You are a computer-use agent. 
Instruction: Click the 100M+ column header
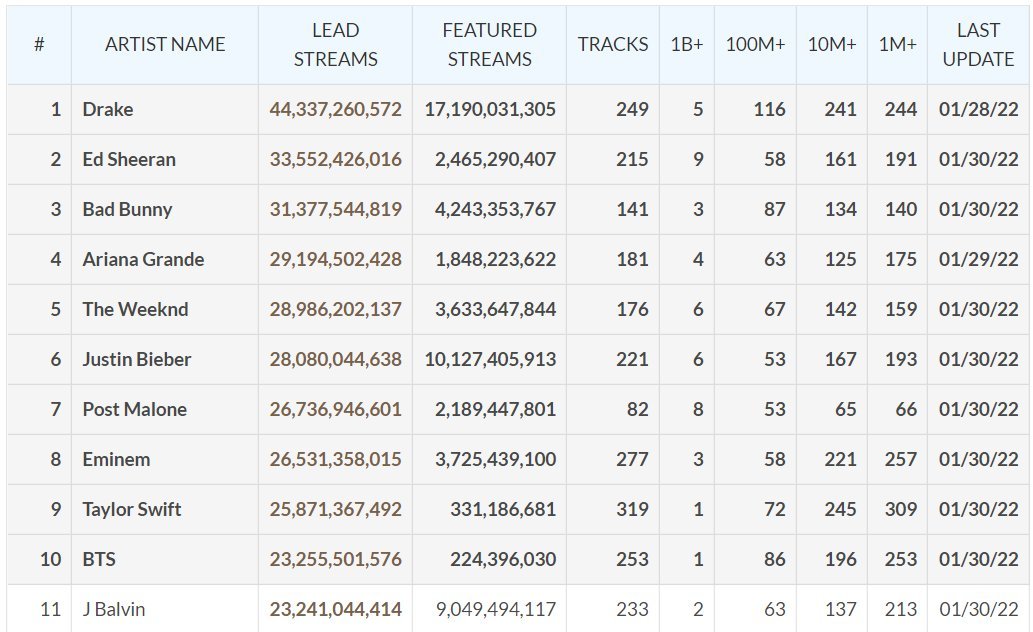755,45
